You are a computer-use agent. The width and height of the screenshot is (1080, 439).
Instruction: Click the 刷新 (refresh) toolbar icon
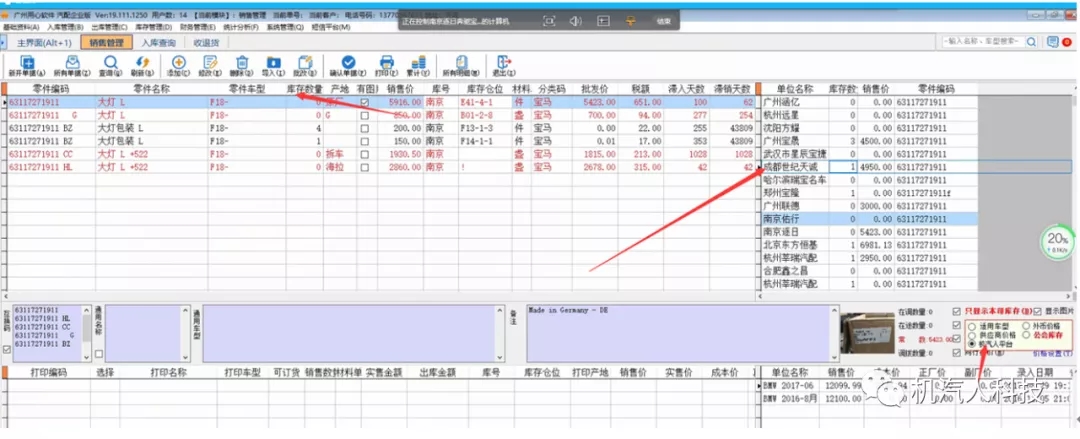tap(141, 62)
